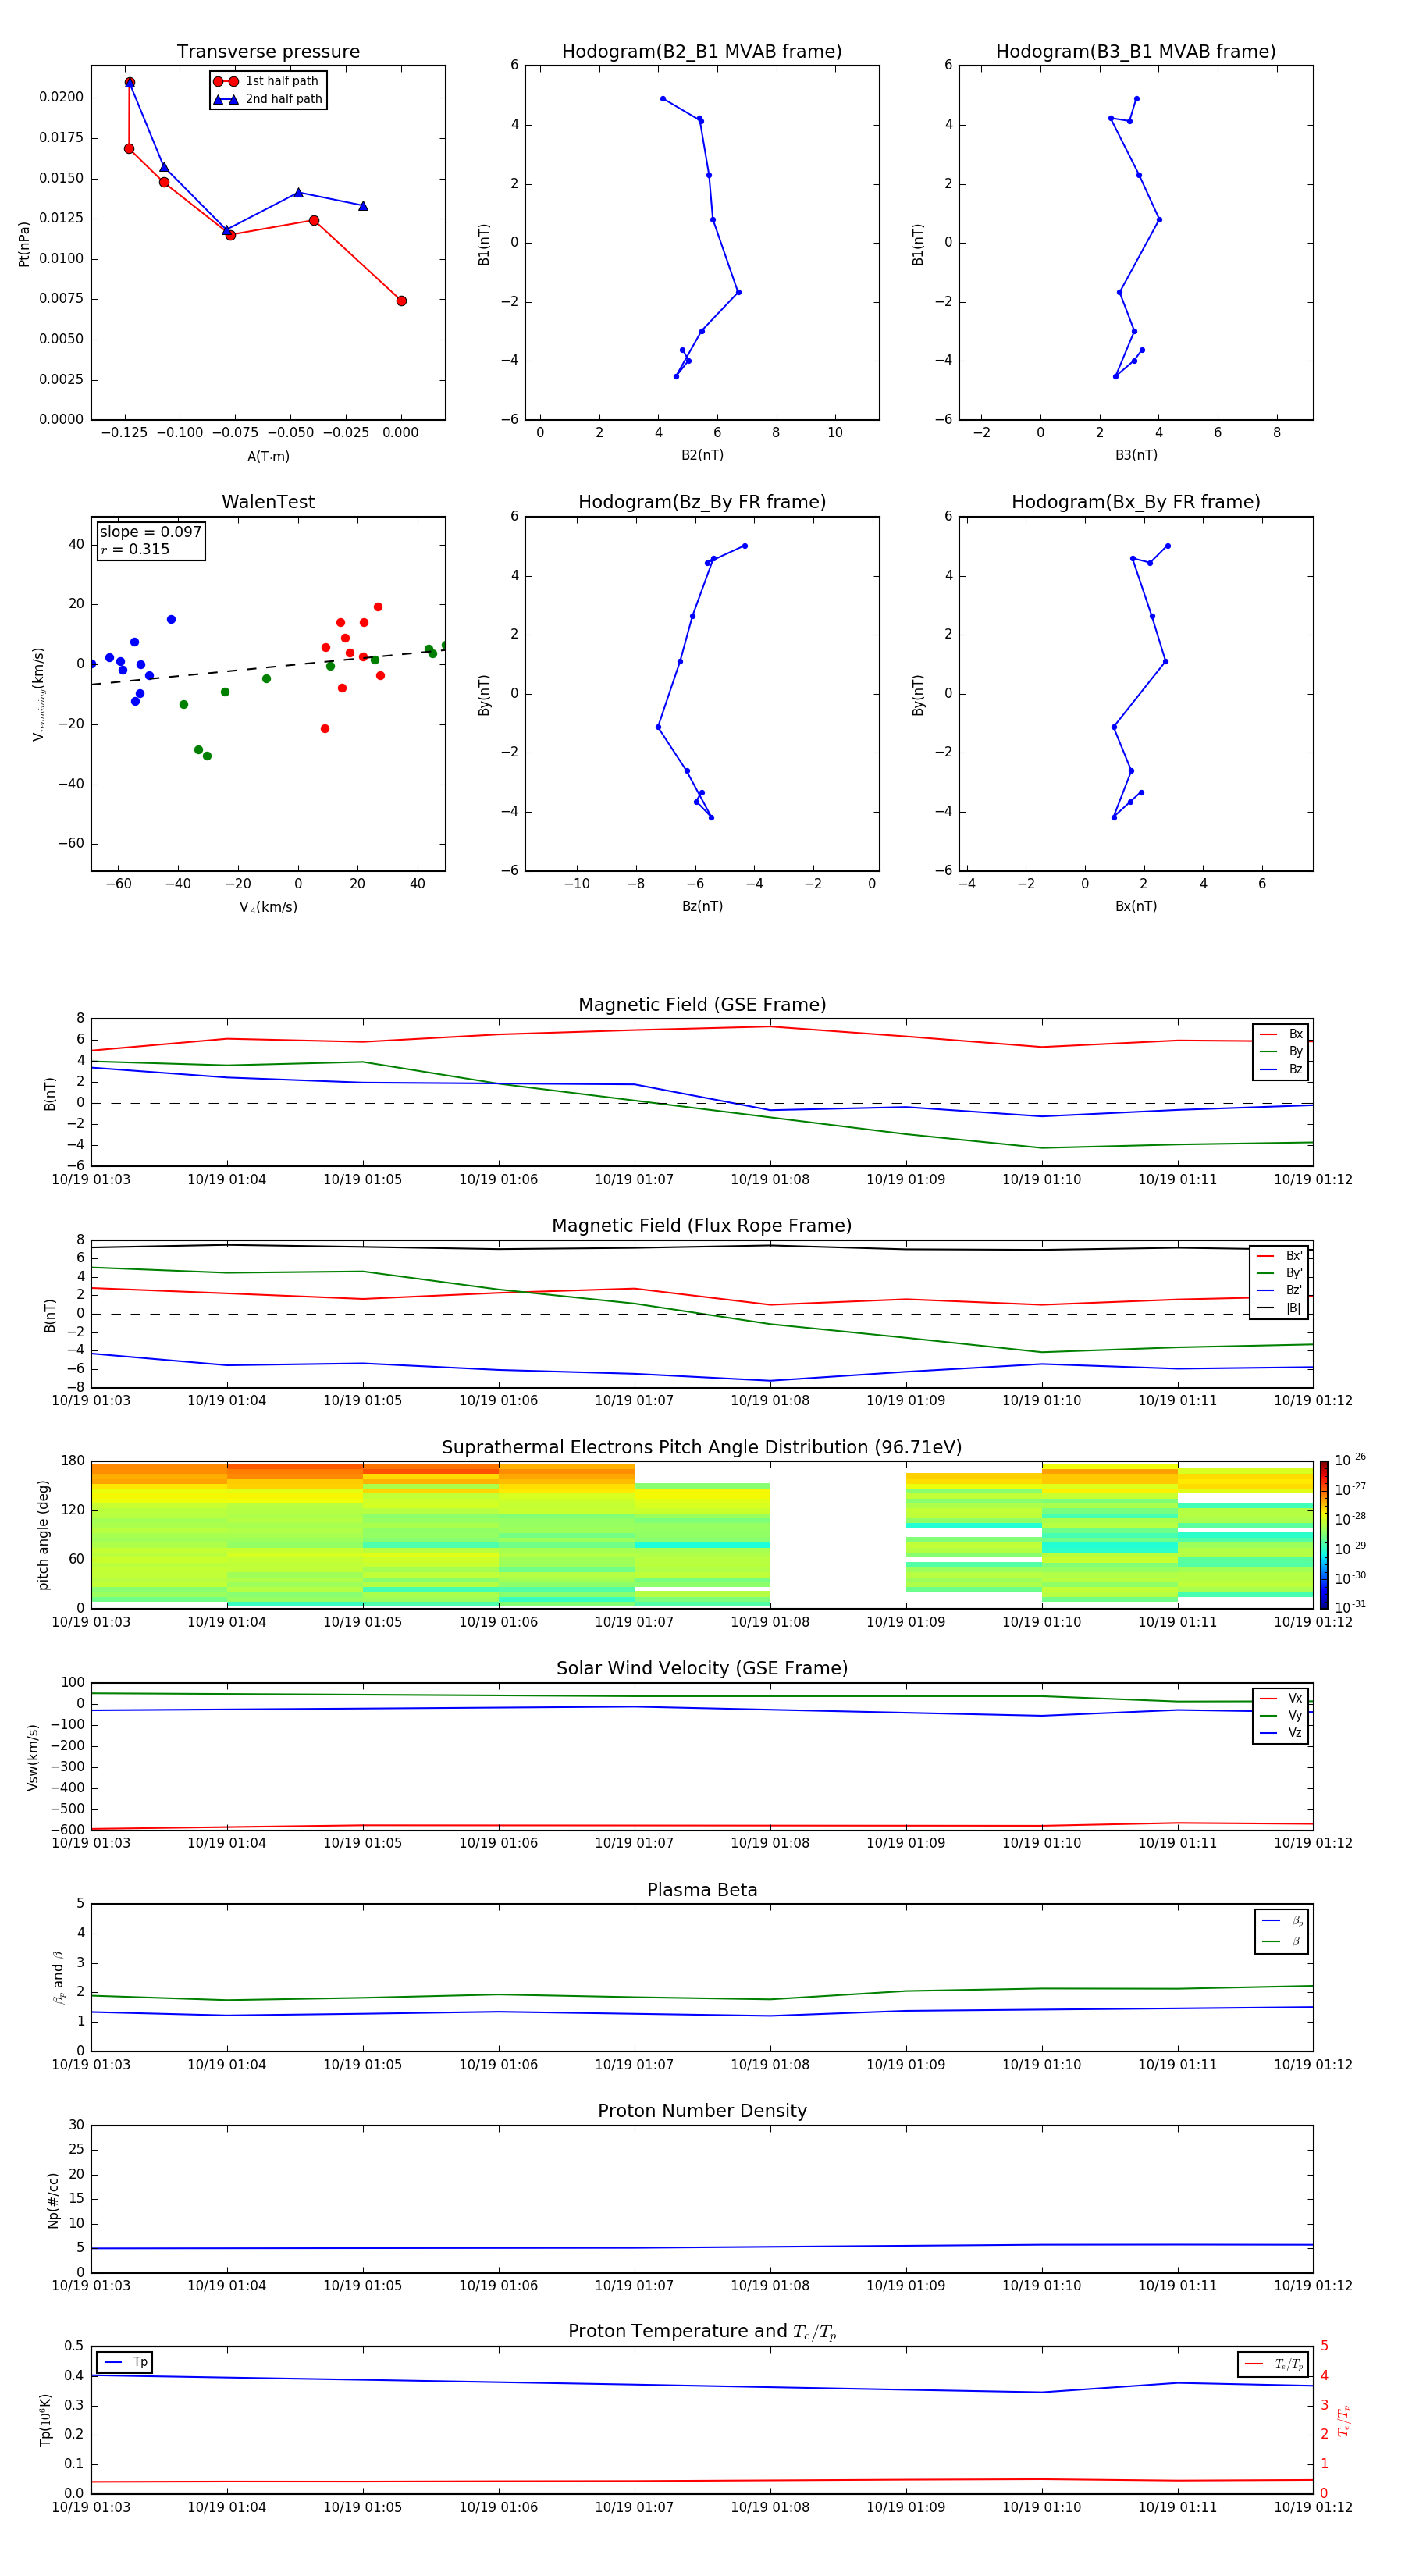This screenshot has height=2576, width=1405.
Task: Click the 'r = 0.315' annotation
Action: click(x=135, y=549)
